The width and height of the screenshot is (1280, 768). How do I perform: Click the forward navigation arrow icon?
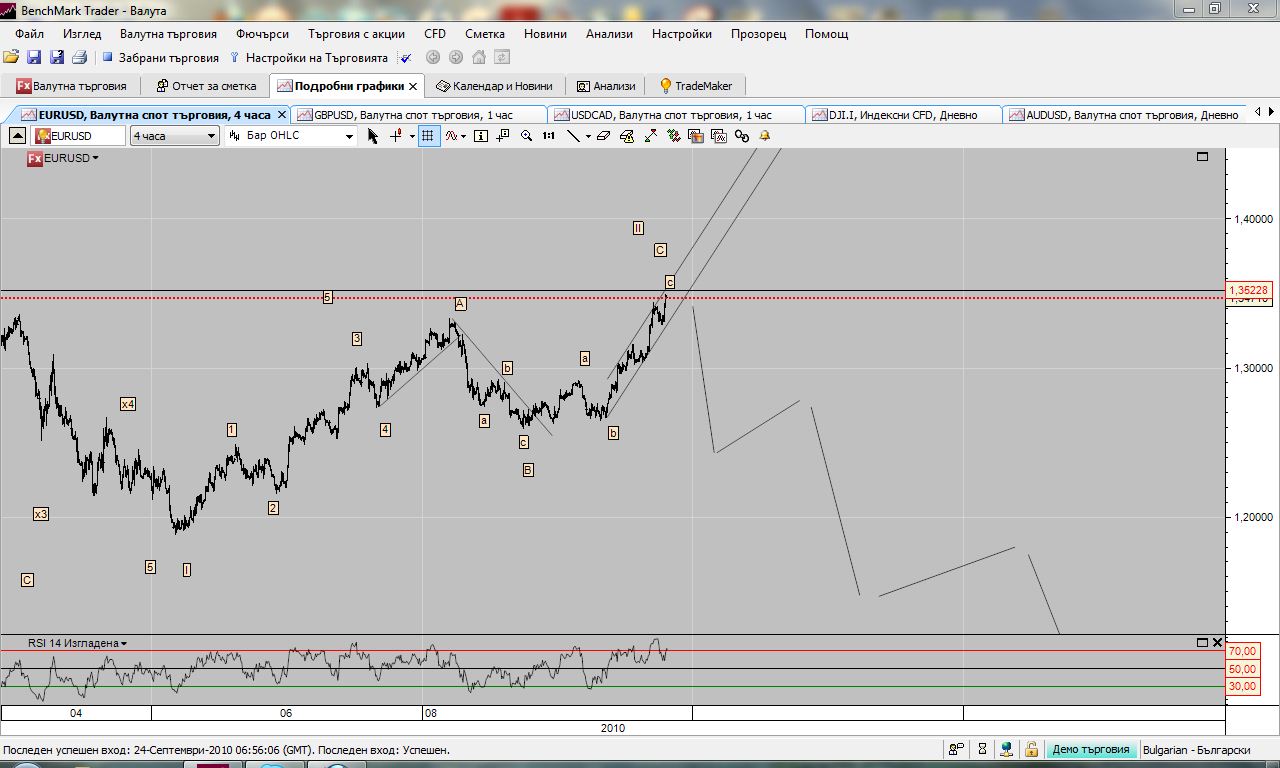pos(456,58)
